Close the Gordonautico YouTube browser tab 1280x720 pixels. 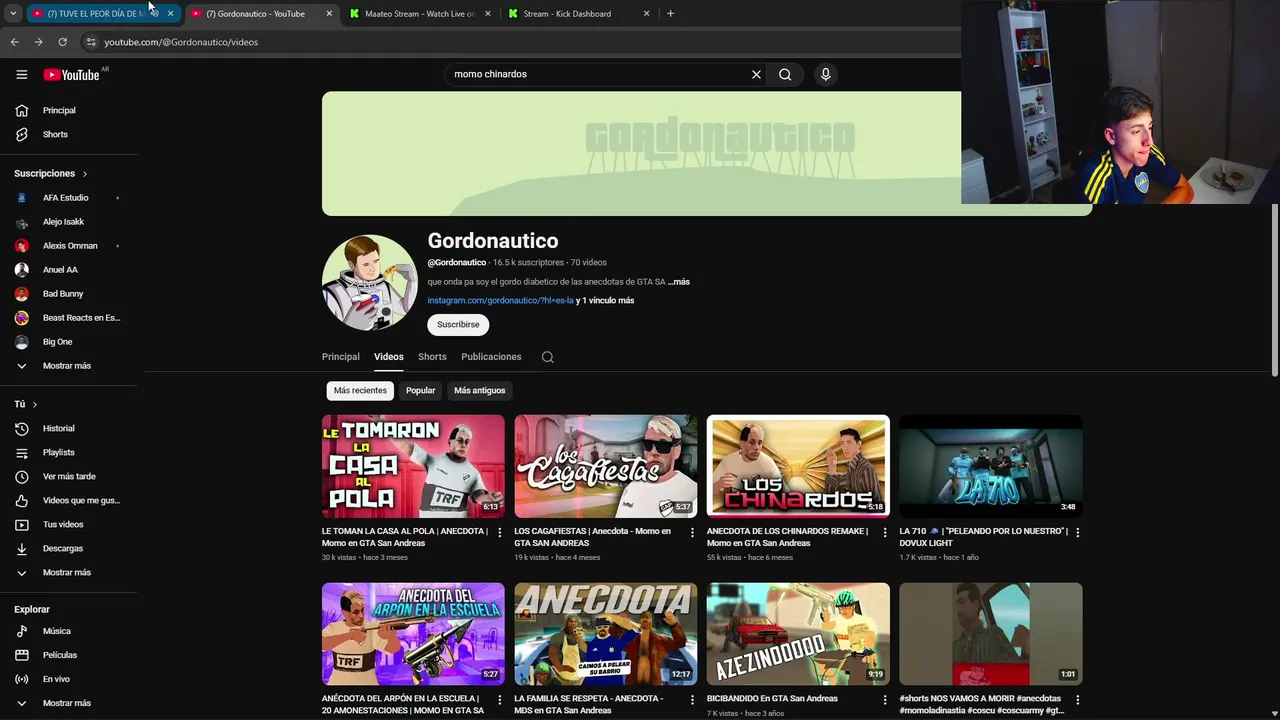click(329, 14)
